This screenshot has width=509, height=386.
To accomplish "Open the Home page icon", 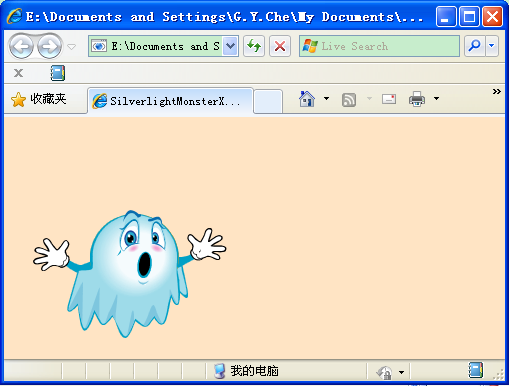I will tap(307, 99).
